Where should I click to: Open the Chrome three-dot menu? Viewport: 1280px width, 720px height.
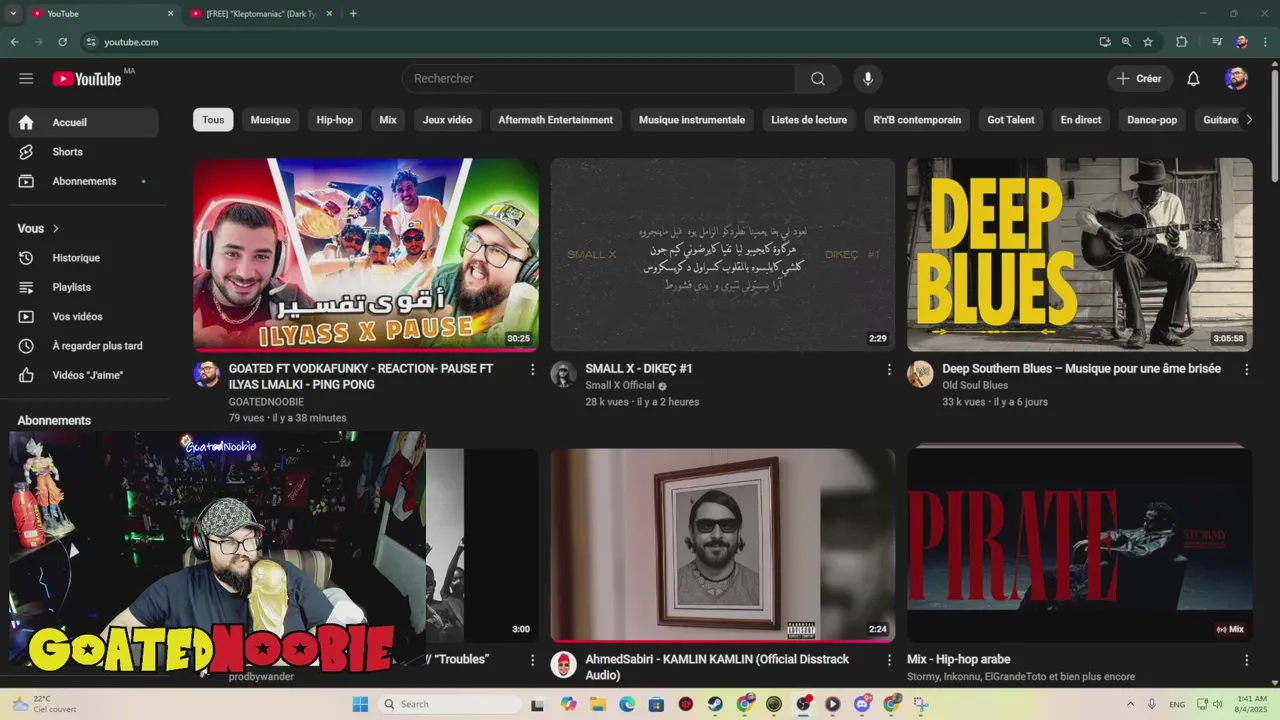click(1264, 42)
